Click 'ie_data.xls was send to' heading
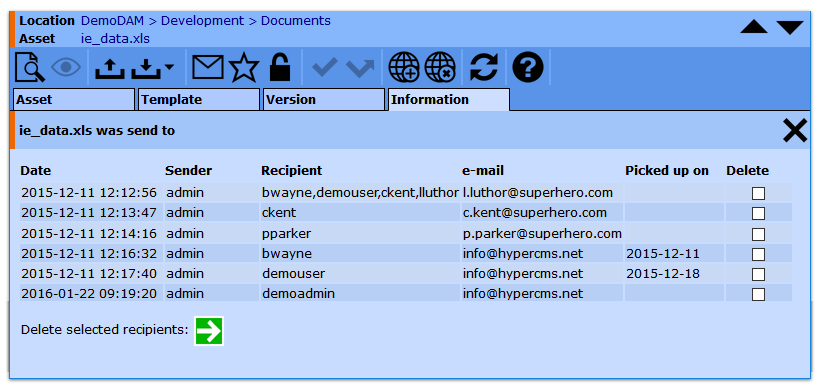820x390 pixels. 97,131
